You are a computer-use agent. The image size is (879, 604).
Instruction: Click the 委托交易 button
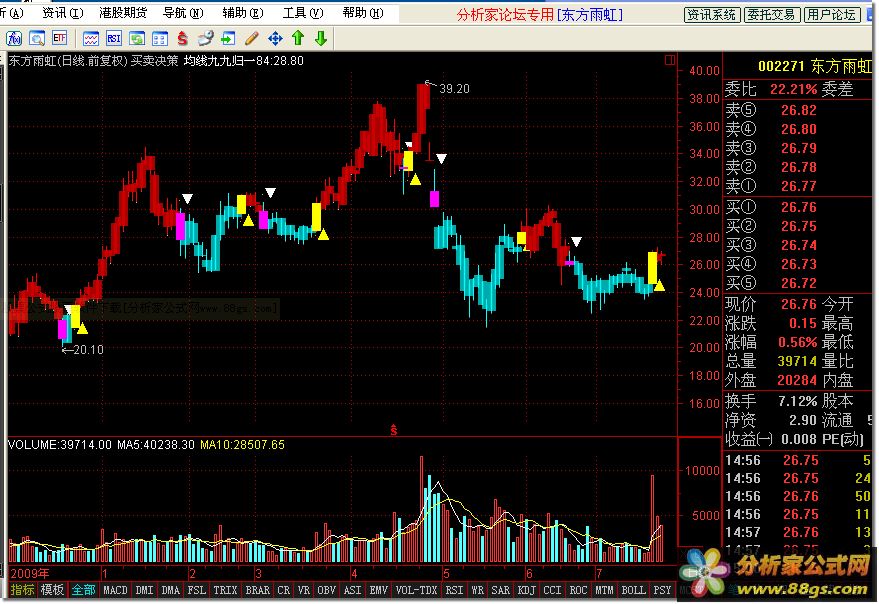click(771, 15)
